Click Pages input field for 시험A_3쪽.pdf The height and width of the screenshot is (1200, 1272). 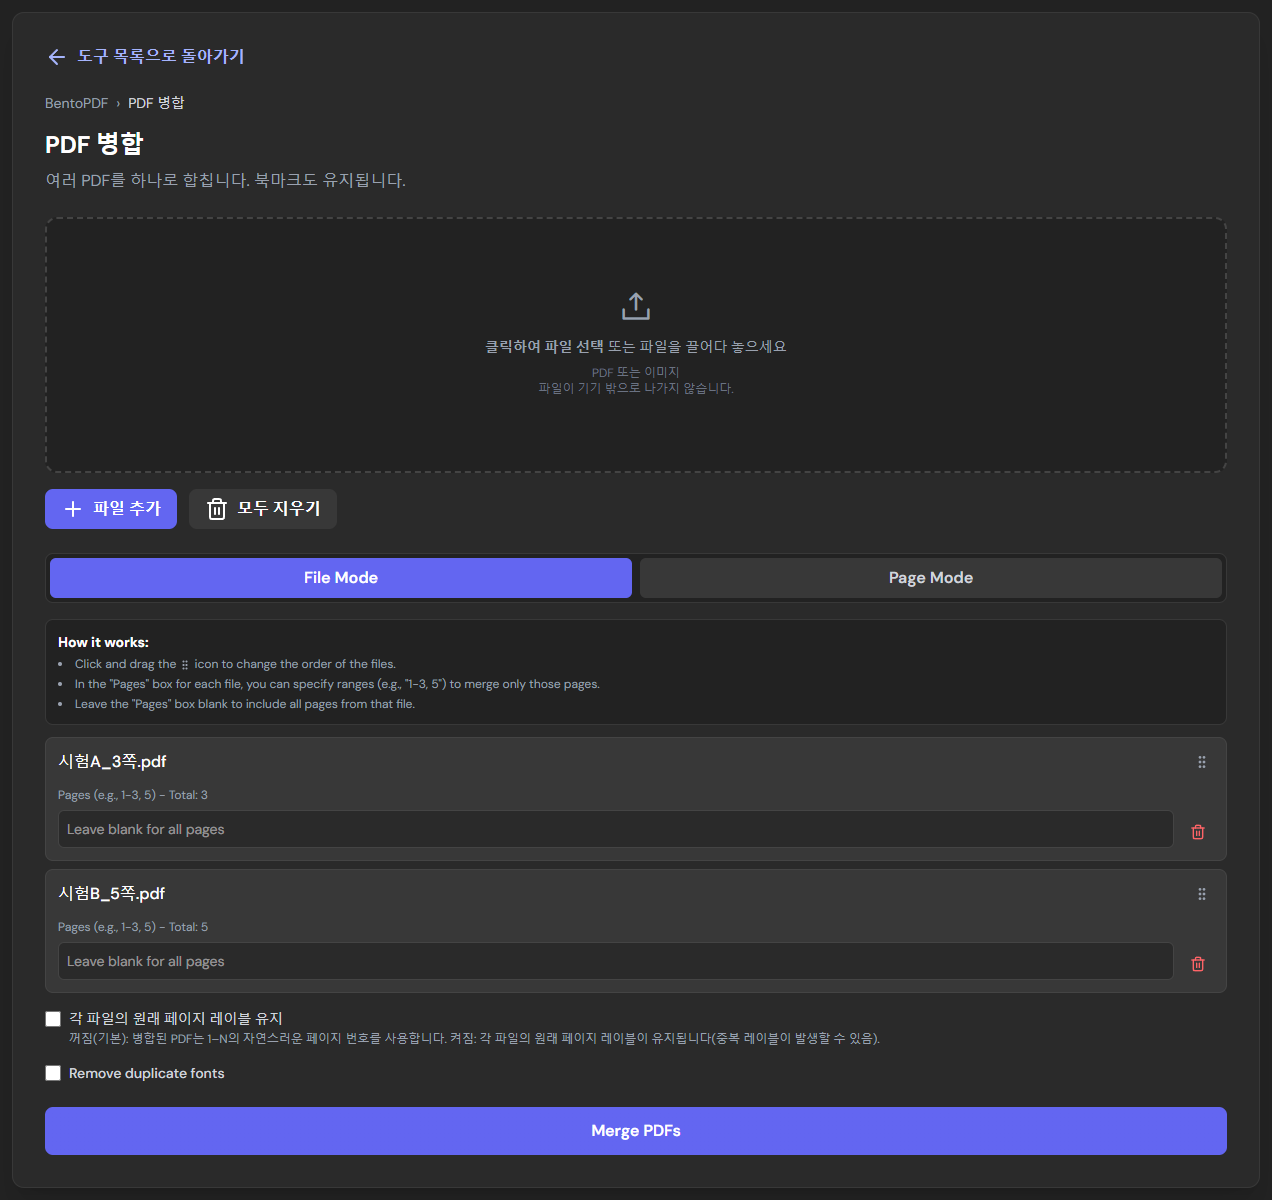pos(615,829)
